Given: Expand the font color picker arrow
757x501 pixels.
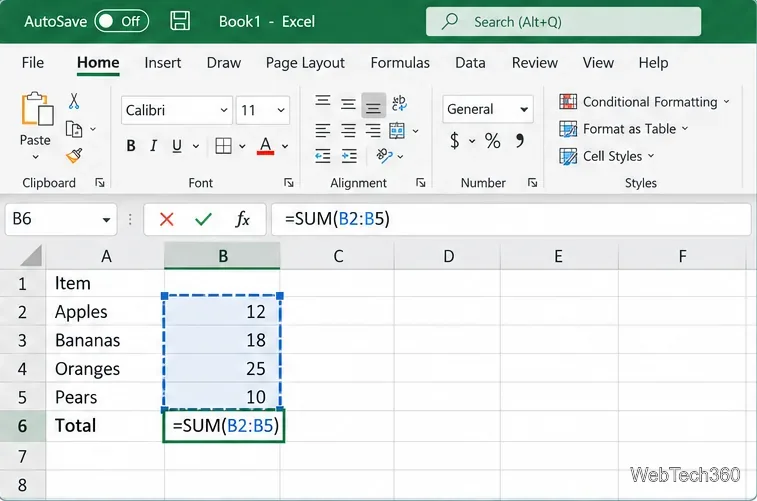Looking at the screenshot, I should (285, 146).
